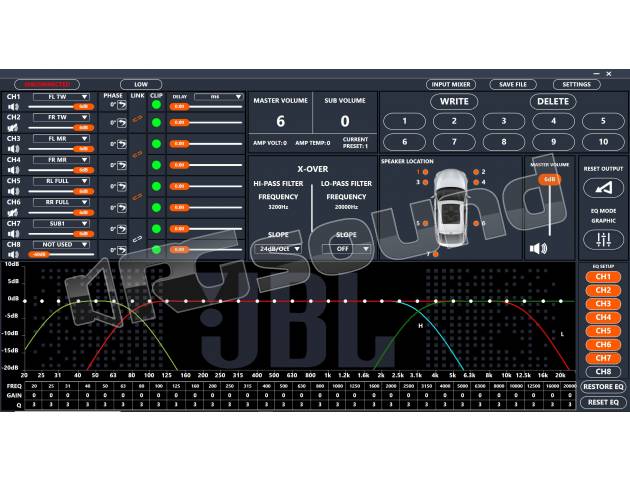The height and width of the screenshot is (480, 630).
Task: Open Settings
Action: 577,84
